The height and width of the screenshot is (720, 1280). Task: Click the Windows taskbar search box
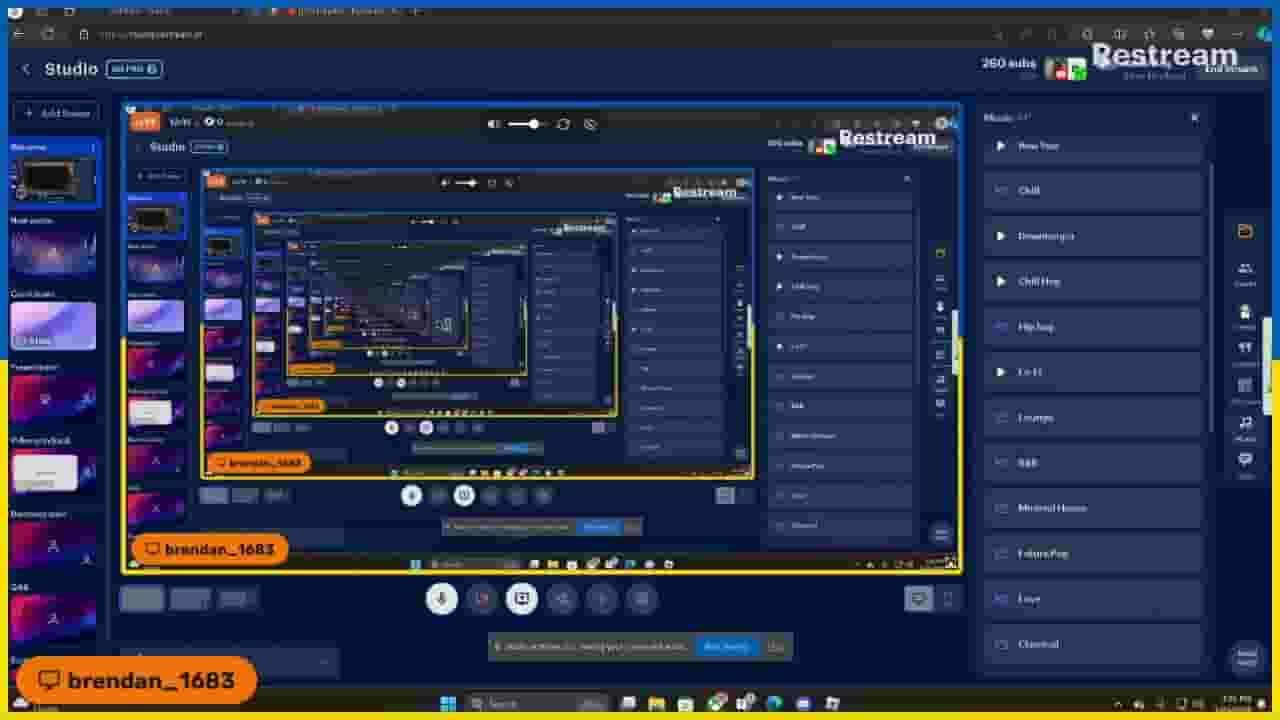pos(537,704)
